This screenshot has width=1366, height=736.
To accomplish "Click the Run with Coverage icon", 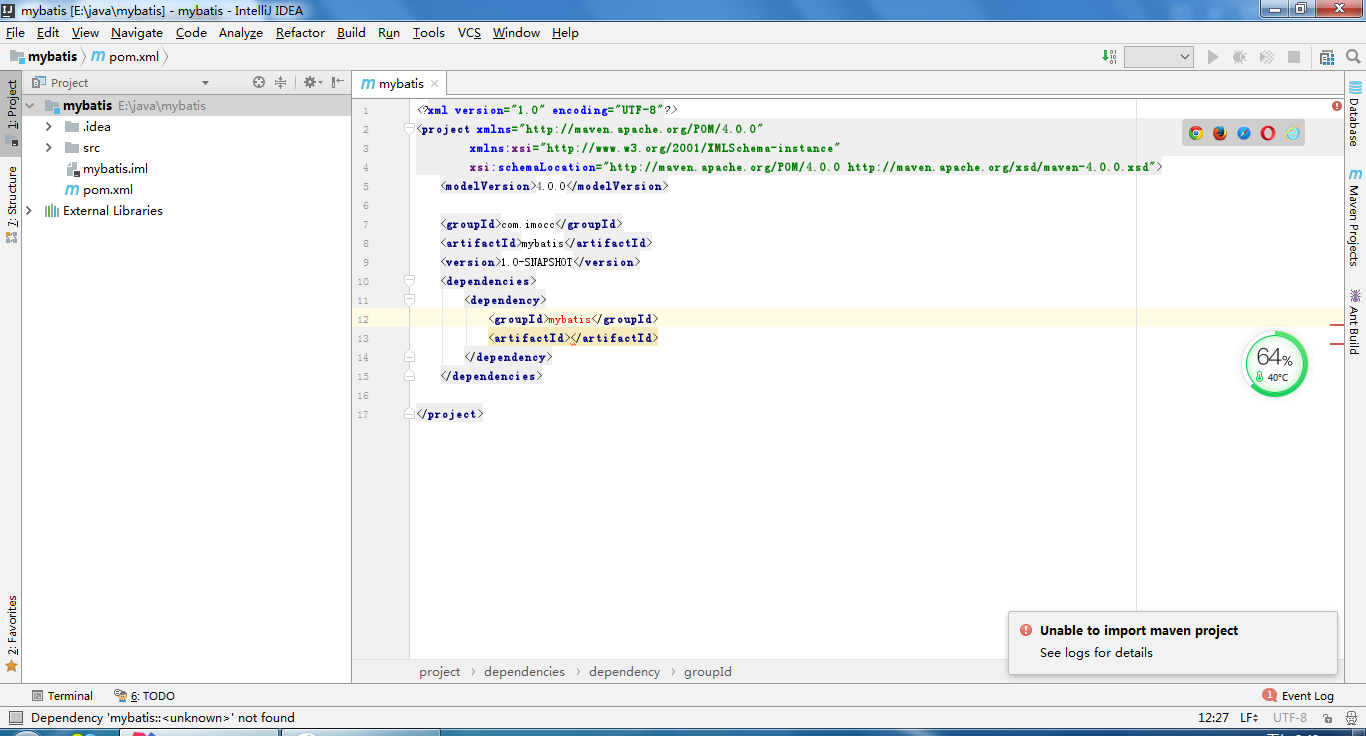I will (x=1267, y=57).
